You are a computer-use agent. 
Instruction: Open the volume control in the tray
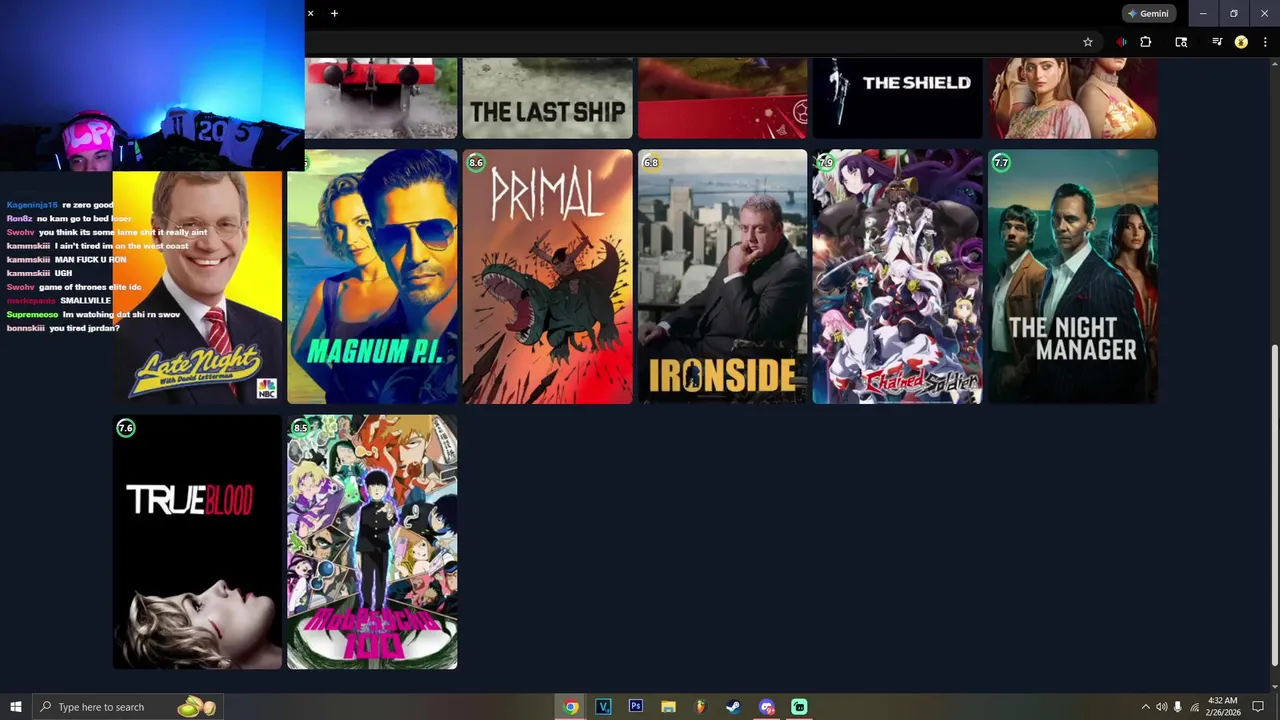pyautogui.click(x=1162, y=707)
